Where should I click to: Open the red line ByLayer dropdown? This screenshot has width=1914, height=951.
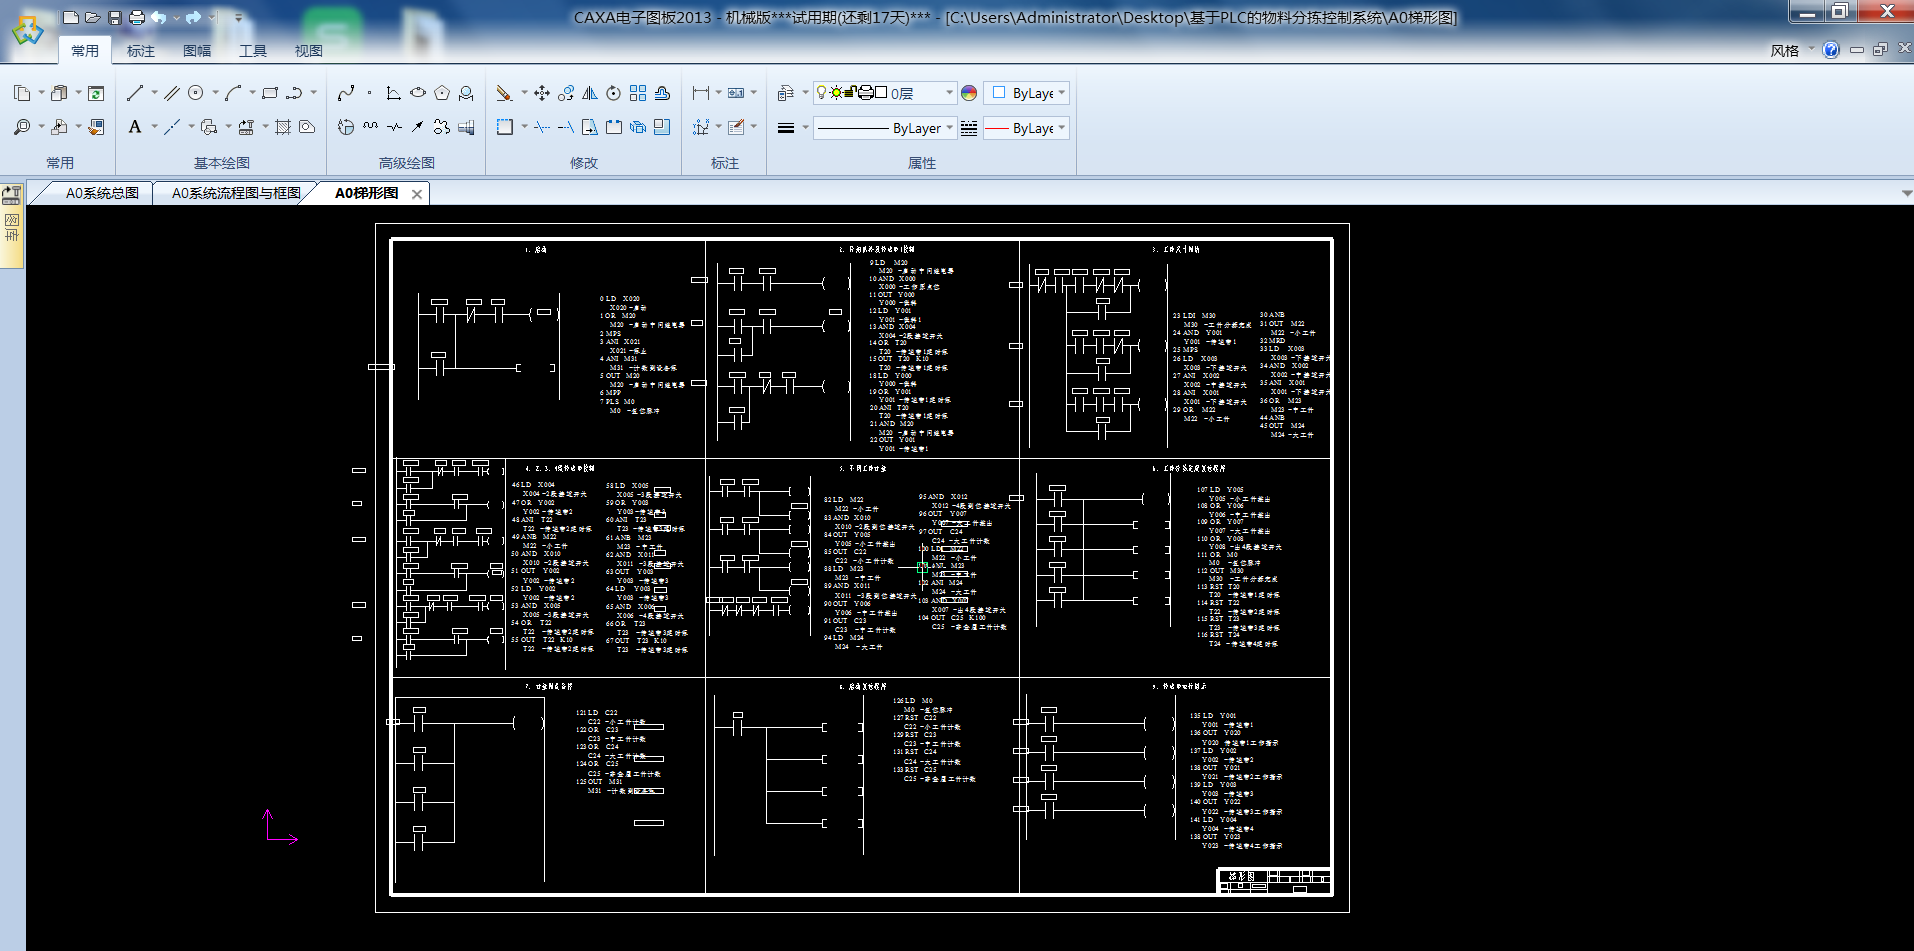click(x=1061, y=128)
